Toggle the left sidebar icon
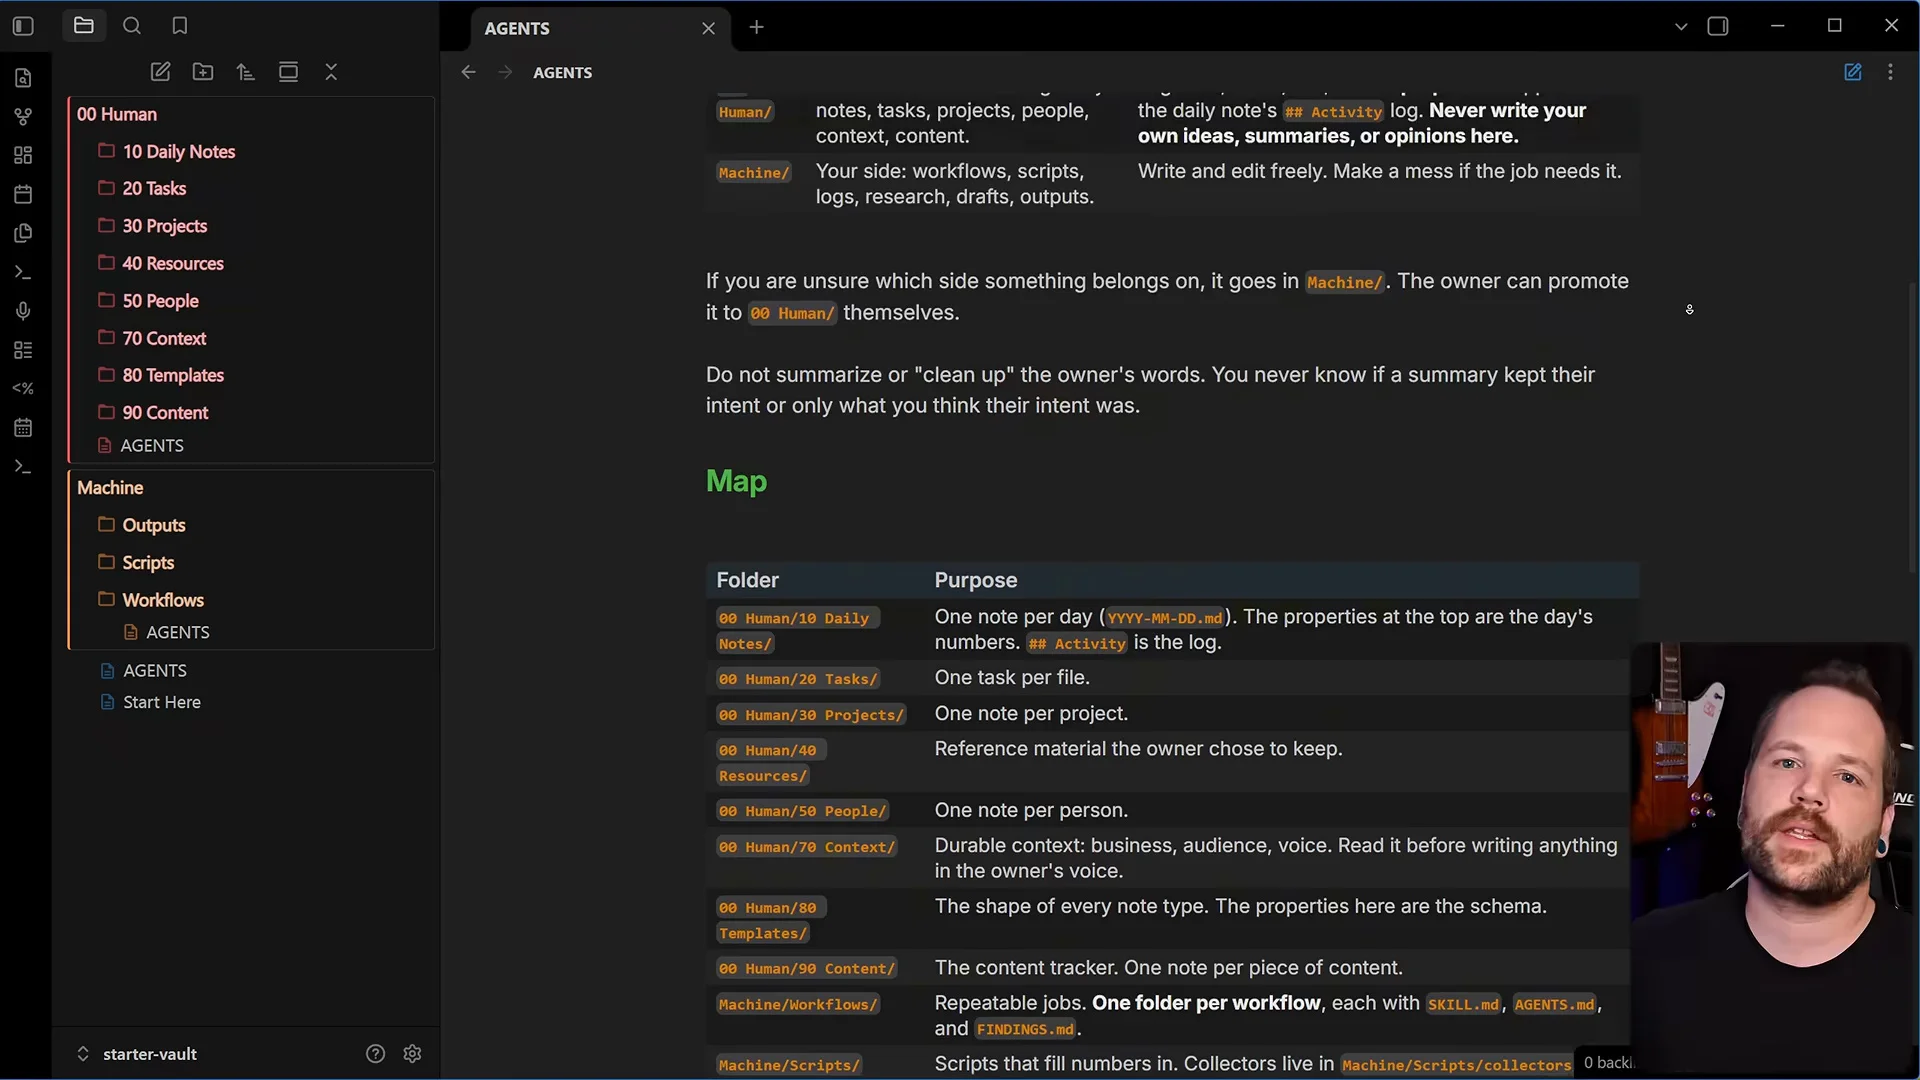The image size is (1920, 1080). point(23,26)
